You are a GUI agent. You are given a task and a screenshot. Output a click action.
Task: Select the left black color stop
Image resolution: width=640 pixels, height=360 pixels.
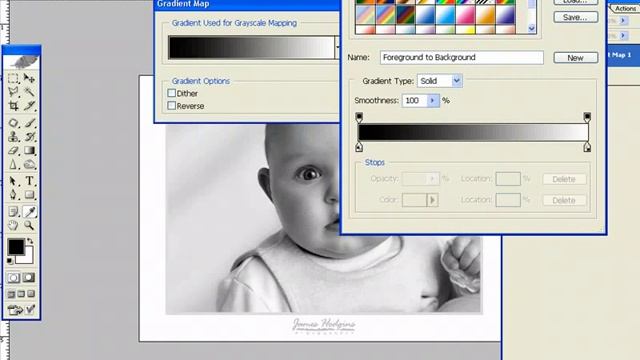tap(359, 147)
